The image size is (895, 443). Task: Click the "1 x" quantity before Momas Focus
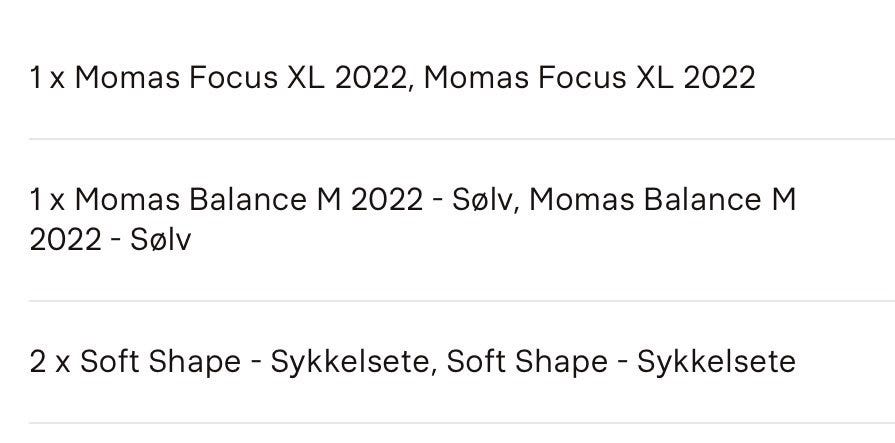(47, 78)
